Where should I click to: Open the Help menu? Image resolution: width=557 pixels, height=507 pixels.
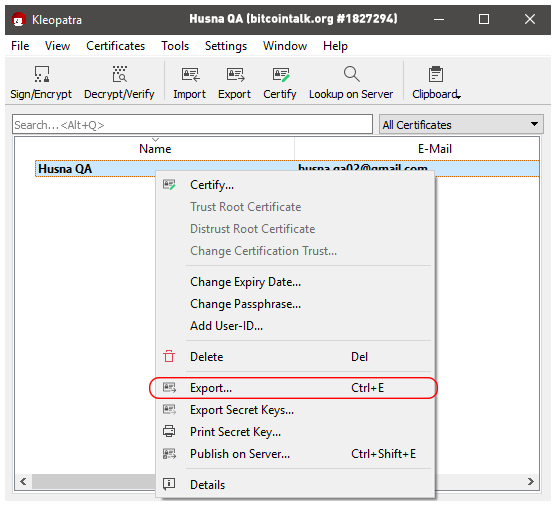pyautogui.click(x=335, y=46)
